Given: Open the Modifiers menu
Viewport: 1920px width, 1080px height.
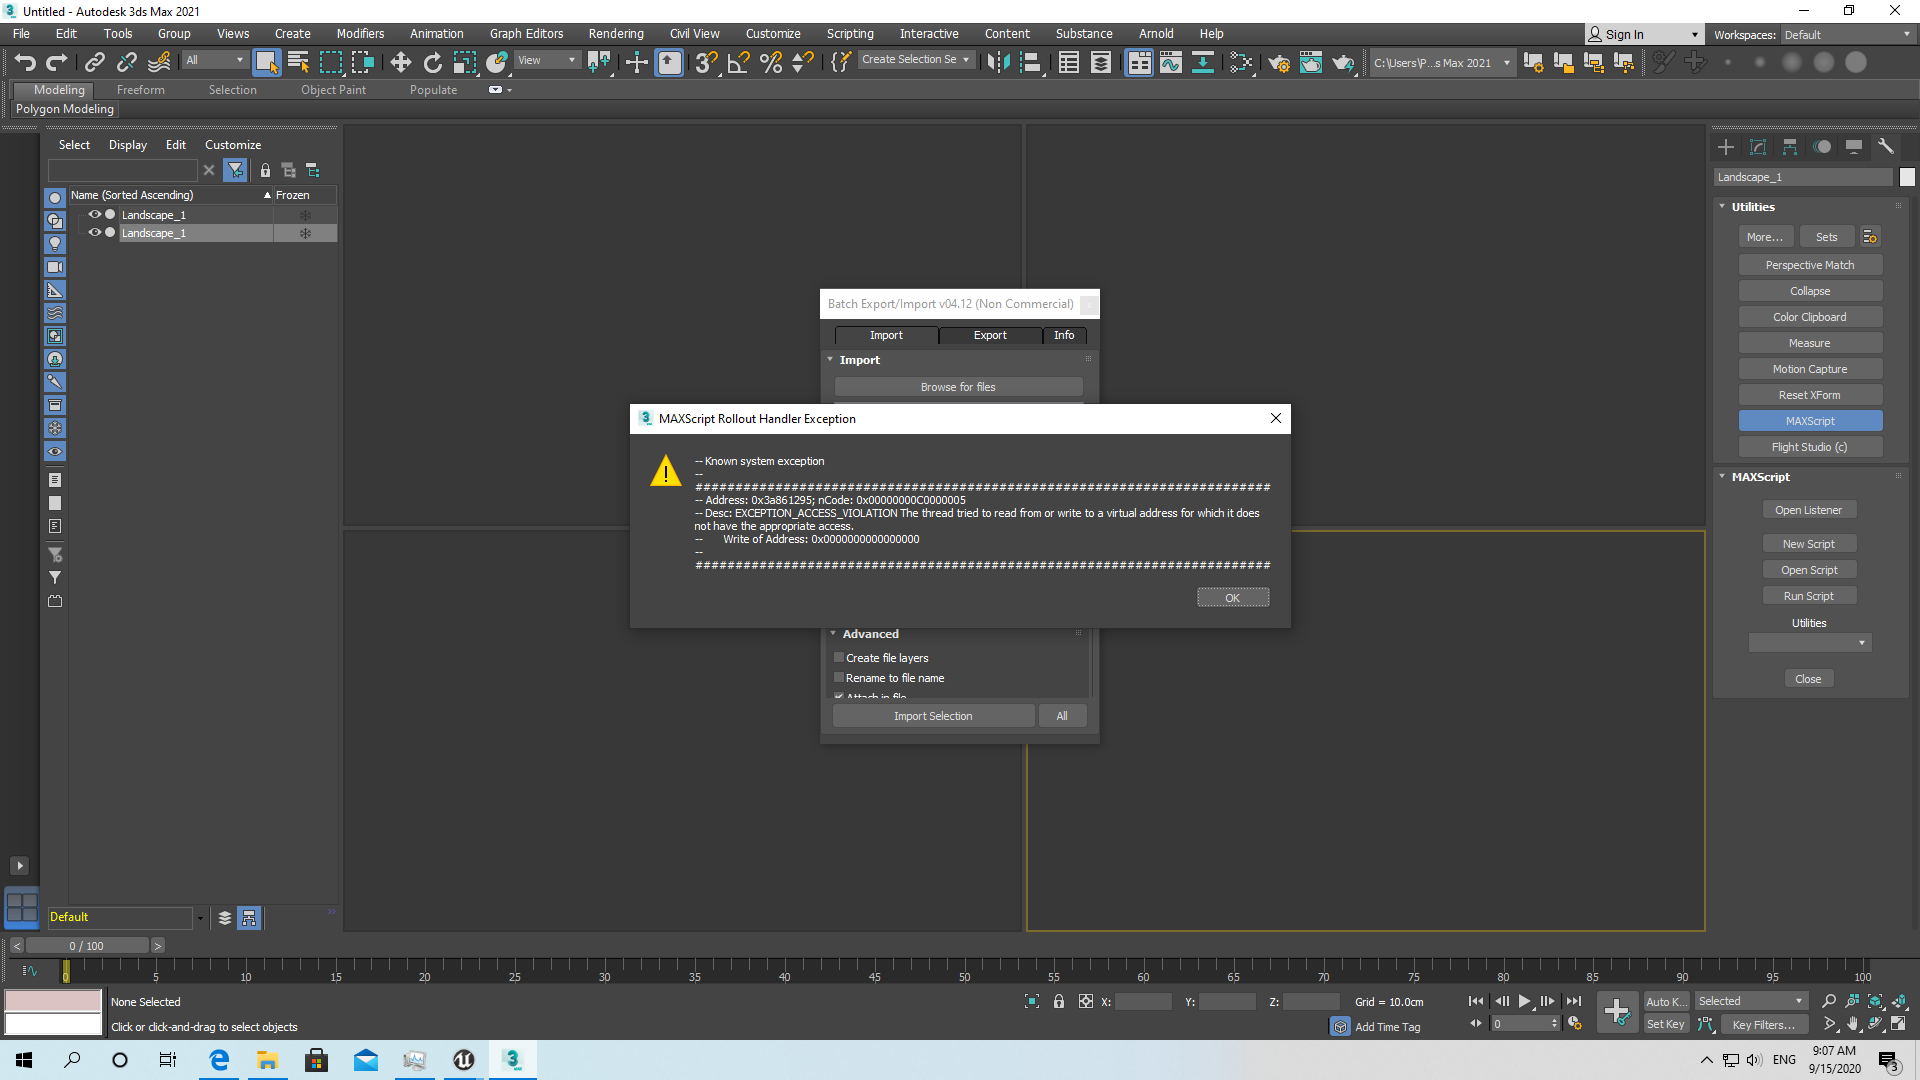Looking at the screenshot, I should pos(360,34).
